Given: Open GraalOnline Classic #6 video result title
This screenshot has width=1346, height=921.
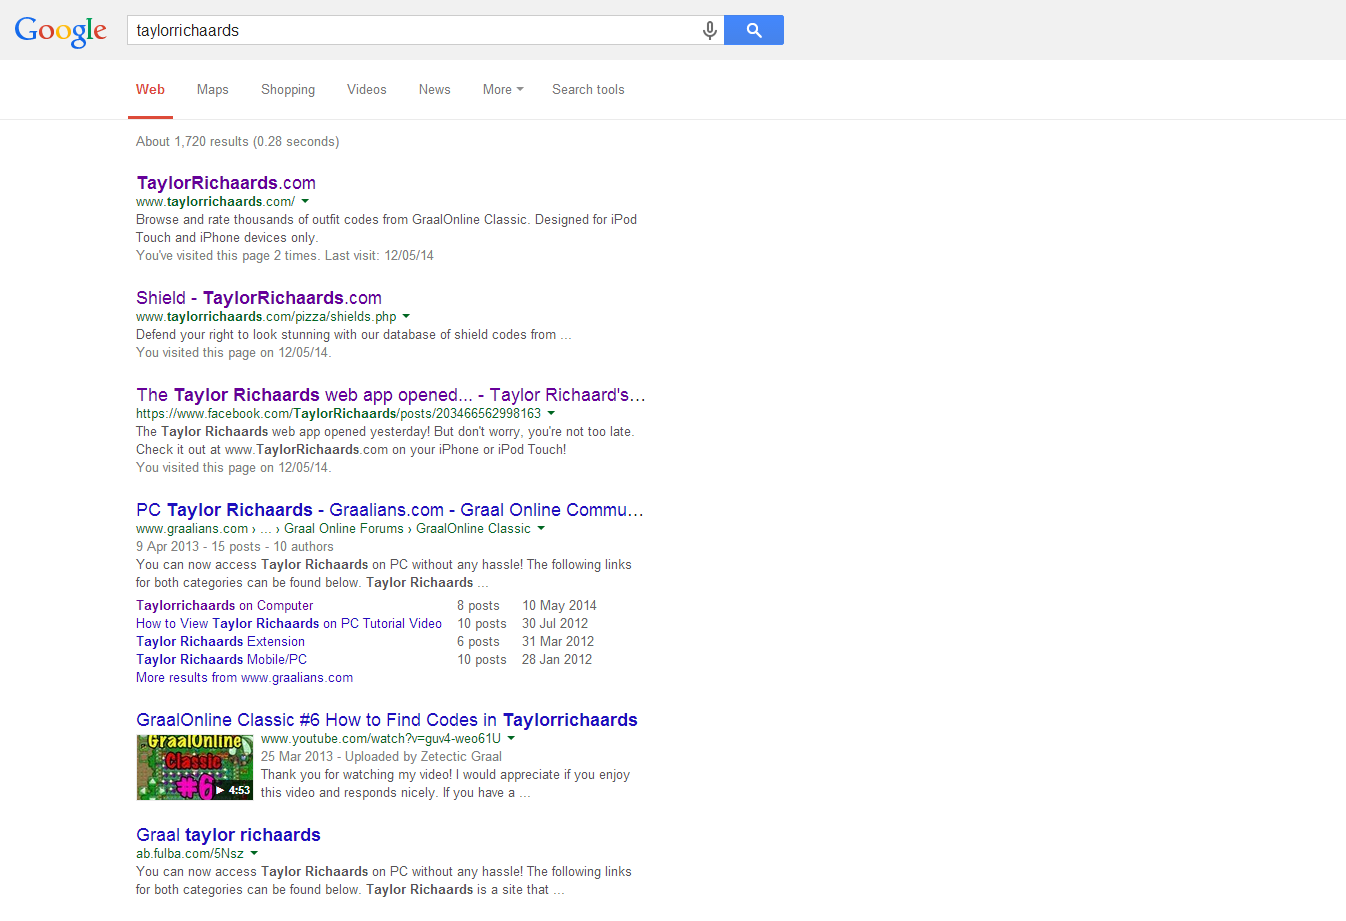Looking at the screenshot, I should [x=387, y=720].
